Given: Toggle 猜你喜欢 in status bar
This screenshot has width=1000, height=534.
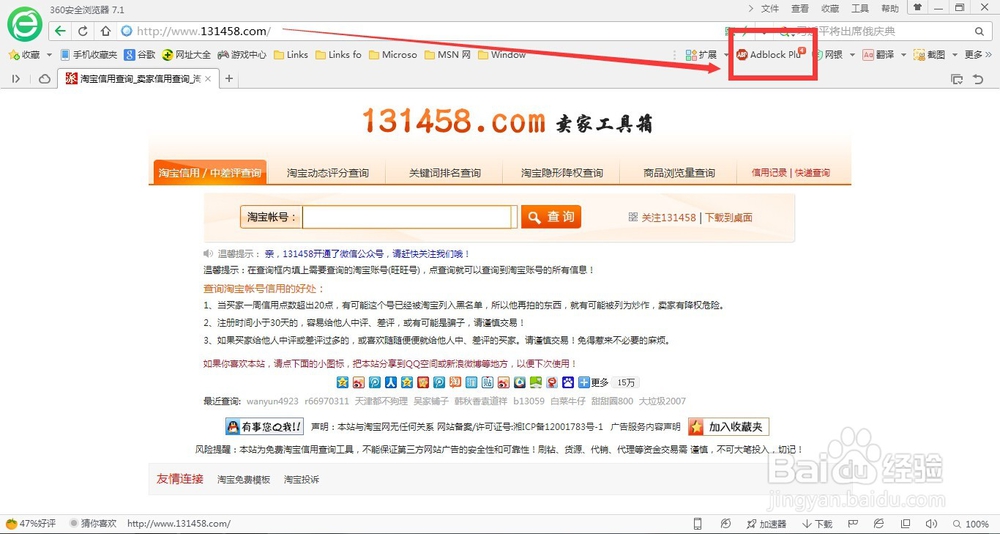Looking at the screenshot, I should pyautogui.click(x=94, y=524).
